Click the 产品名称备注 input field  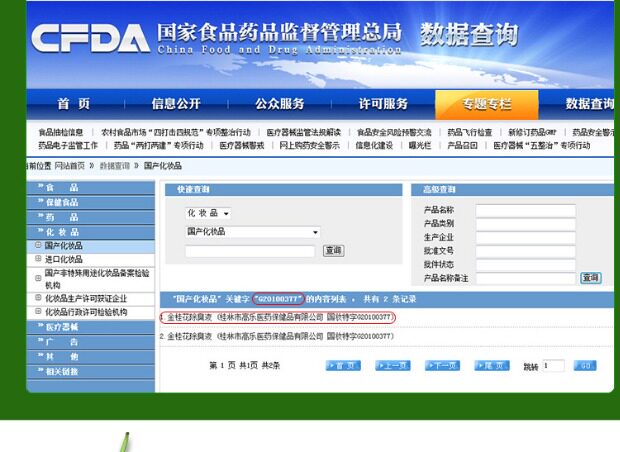pos(525,278)
